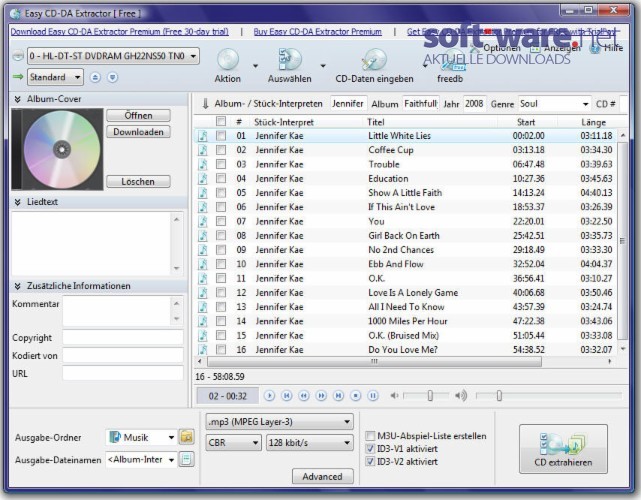641x500 pixels.
Task: Disable ID3-V1 aktiviert
Action: click(x=370, y=448)
